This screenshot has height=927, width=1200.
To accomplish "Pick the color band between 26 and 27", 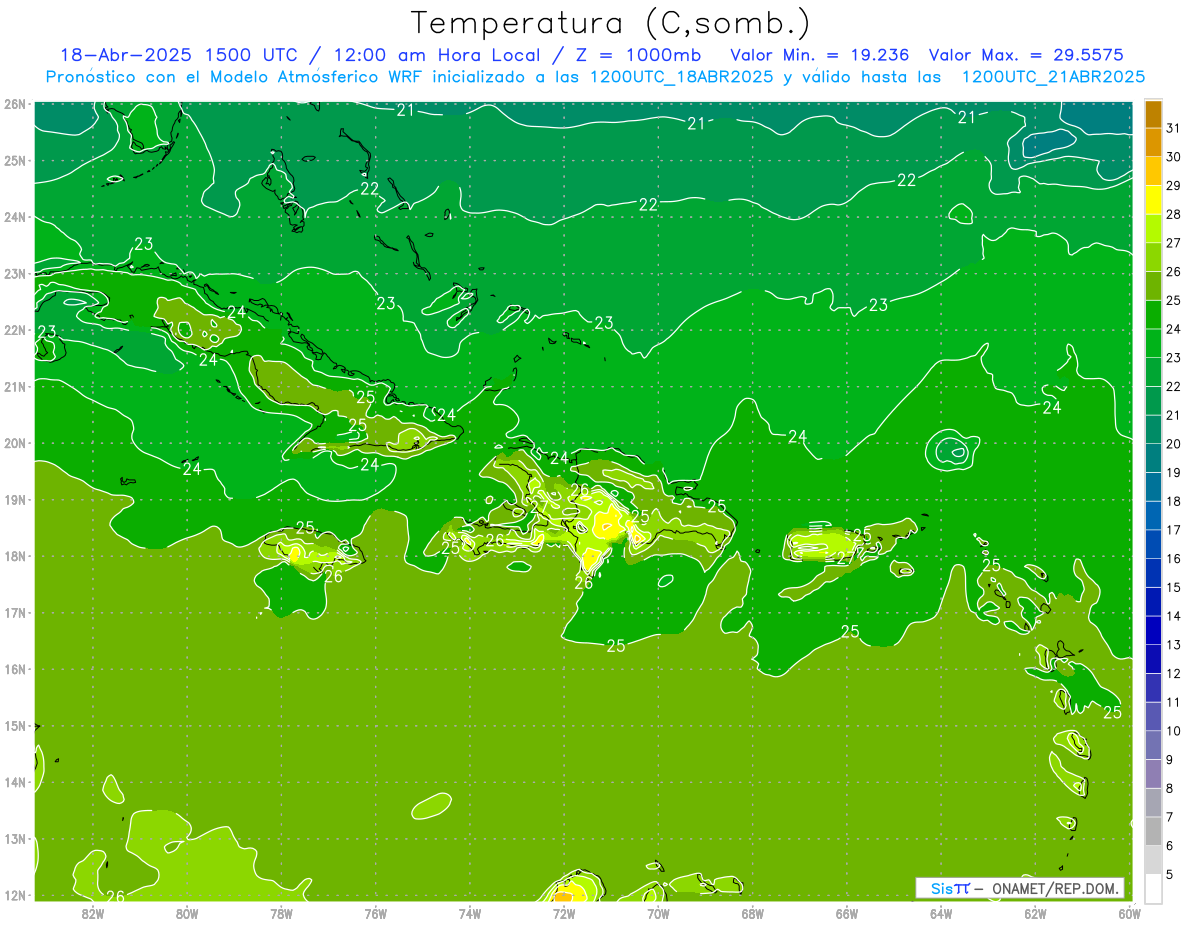I will coord(1153,257).
